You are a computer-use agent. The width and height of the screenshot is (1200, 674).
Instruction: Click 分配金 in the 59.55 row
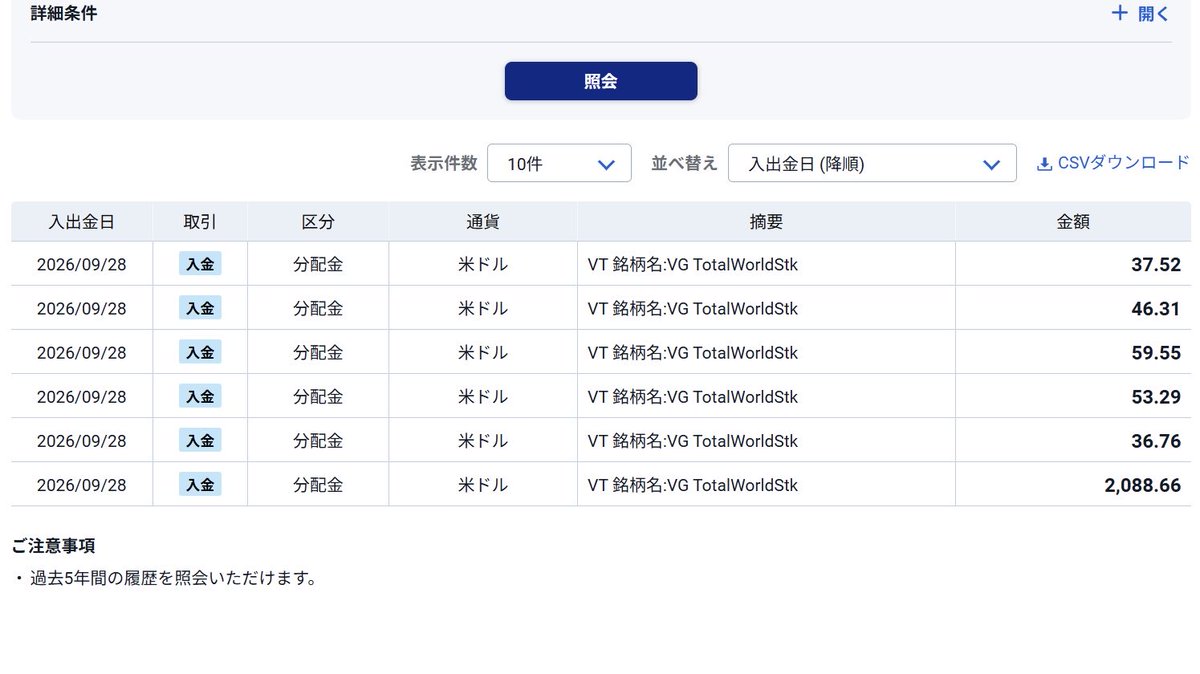(318, 353)
